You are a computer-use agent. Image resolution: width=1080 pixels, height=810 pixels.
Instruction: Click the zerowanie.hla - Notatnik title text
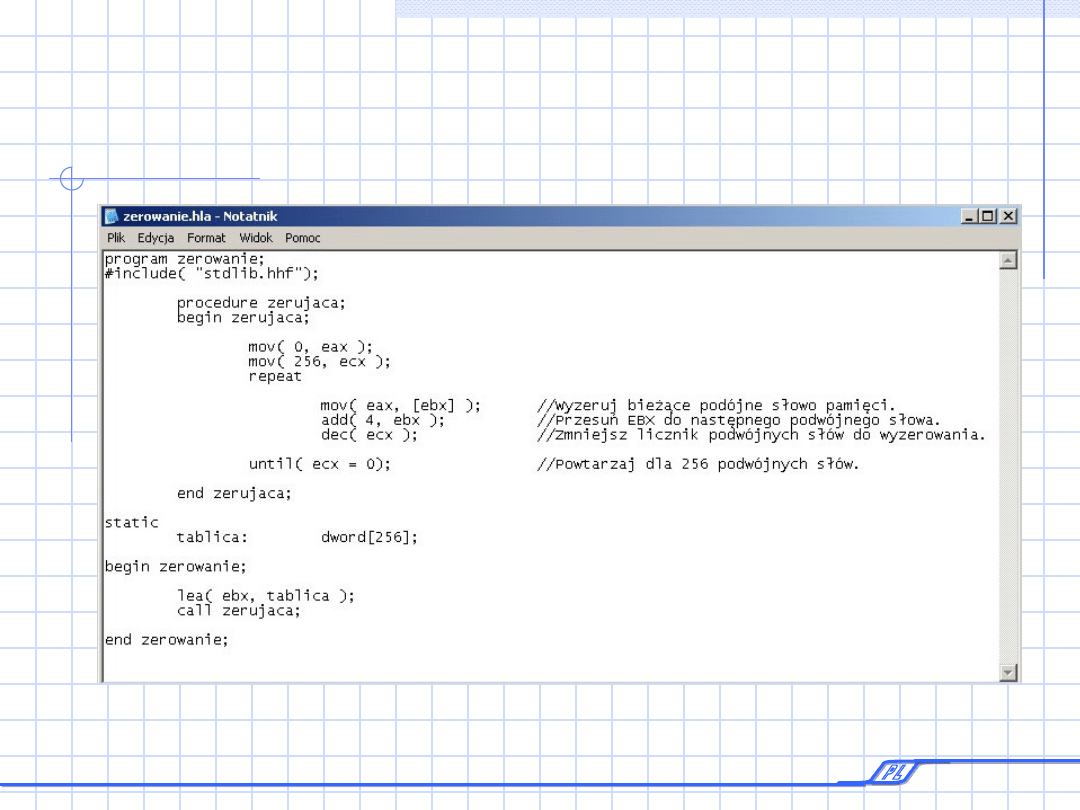tap(200, 216)
